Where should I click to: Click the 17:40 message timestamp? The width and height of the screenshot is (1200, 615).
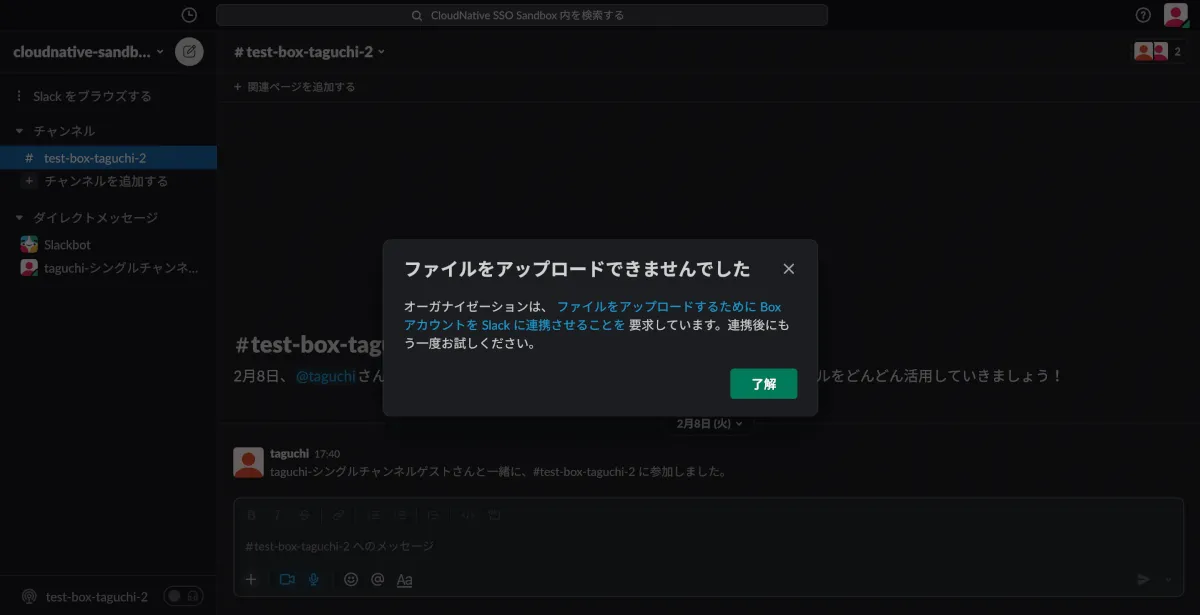(327, 454)
